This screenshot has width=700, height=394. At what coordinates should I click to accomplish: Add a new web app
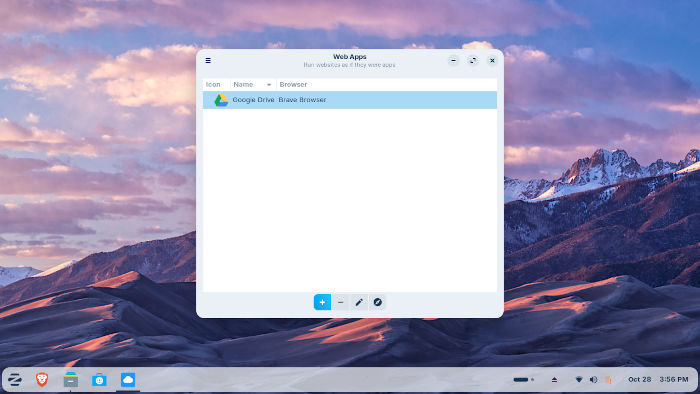(322, 302)
